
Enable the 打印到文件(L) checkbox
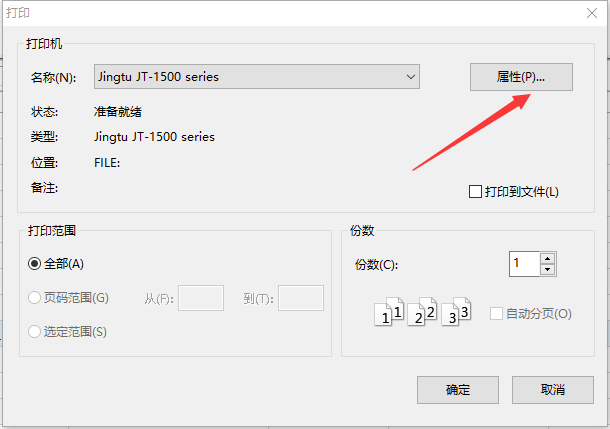point(476,192)
